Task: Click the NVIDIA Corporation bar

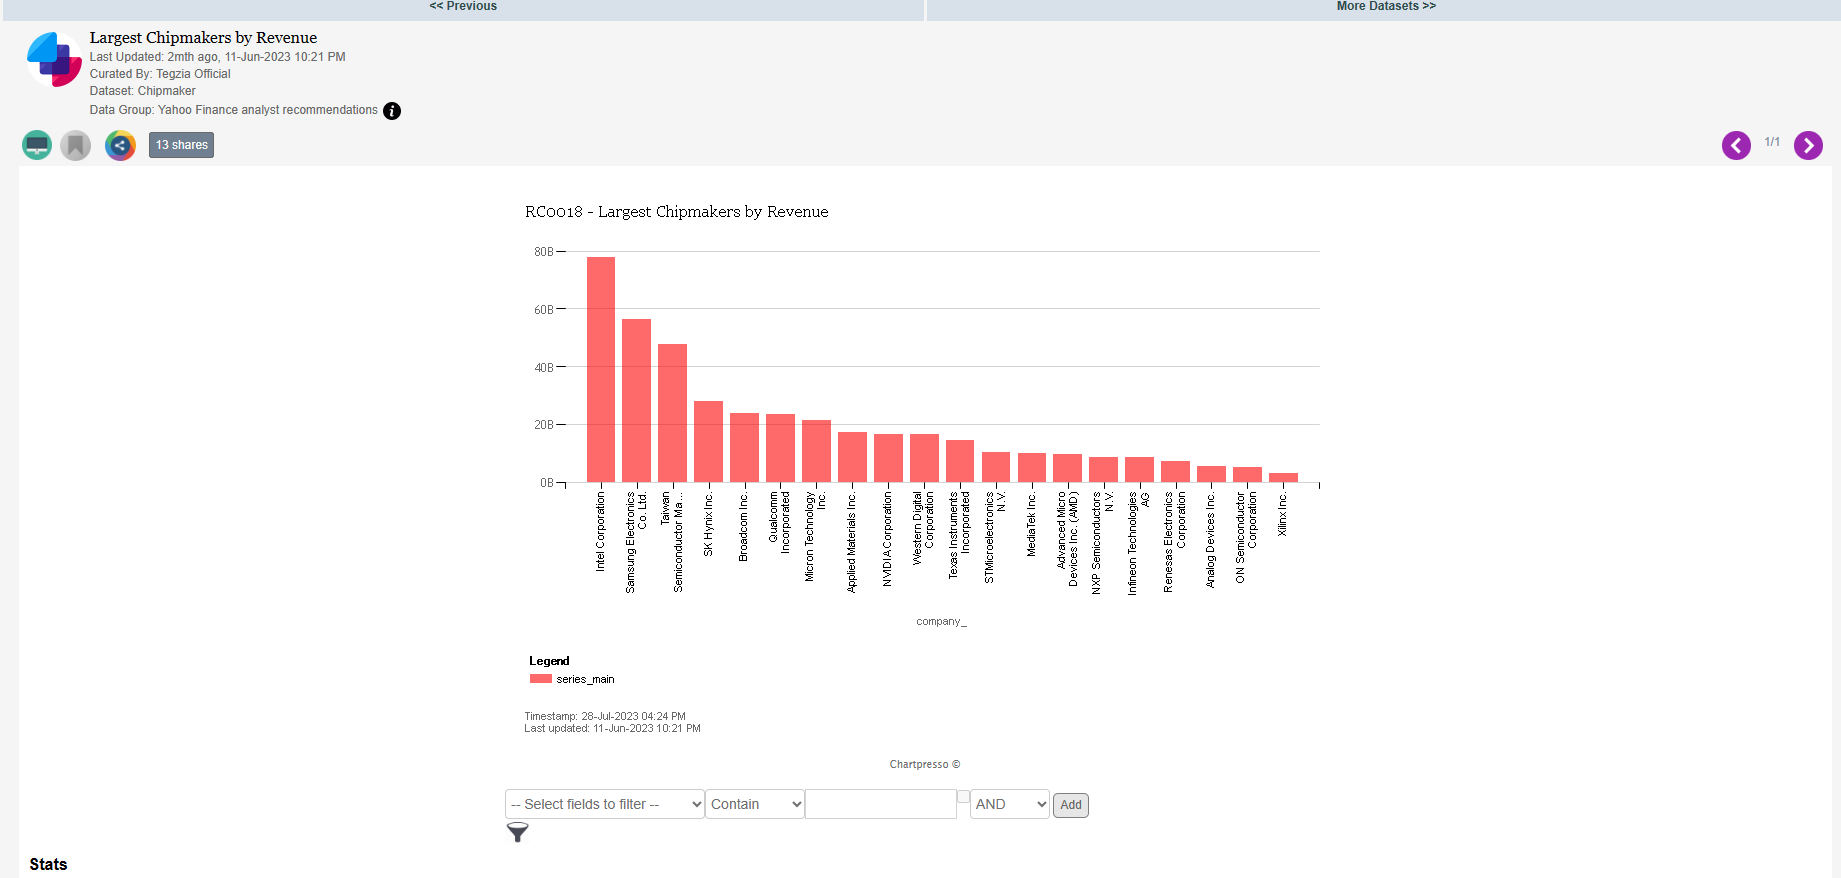Action: click(x=889, y=458)
